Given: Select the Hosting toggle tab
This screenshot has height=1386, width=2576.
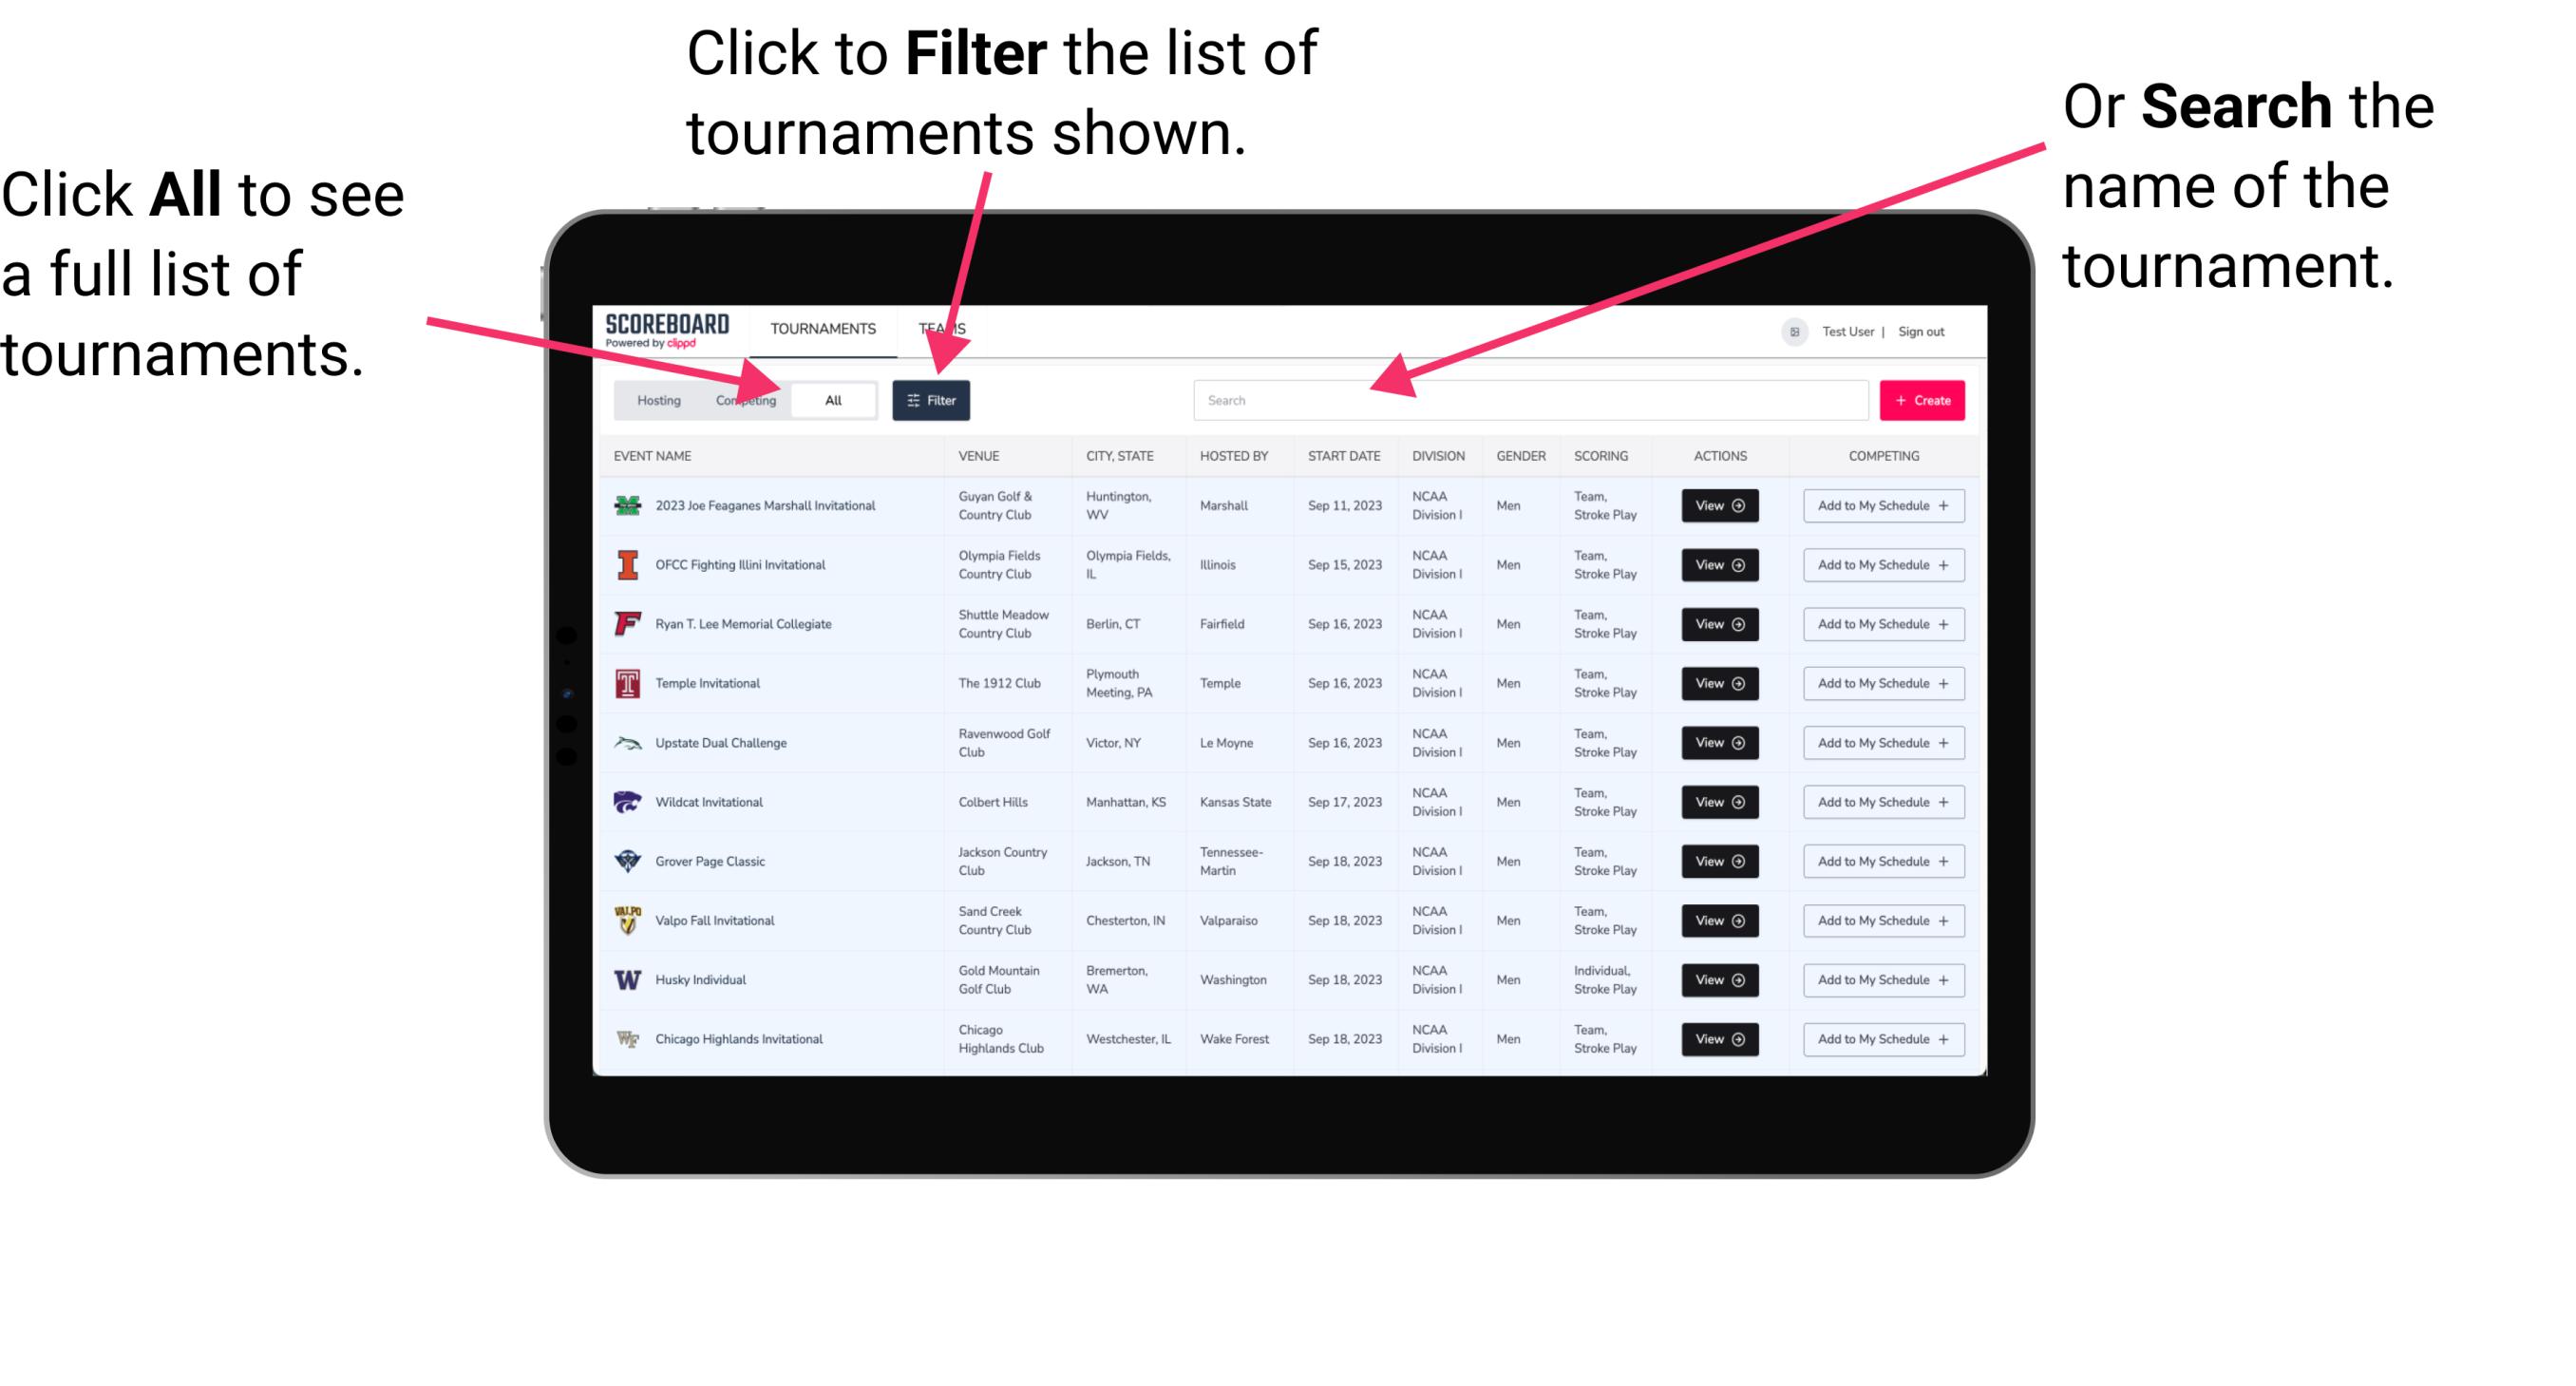Looking at the screenshot, I should (655, 399).
